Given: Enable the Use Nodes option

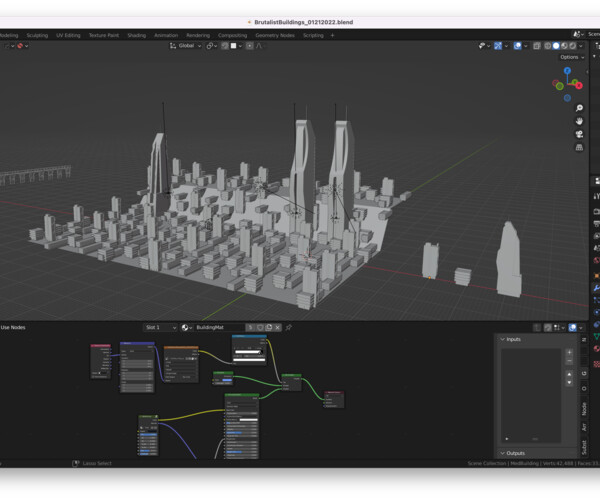Looking at the screenshot, I should 12,327.
